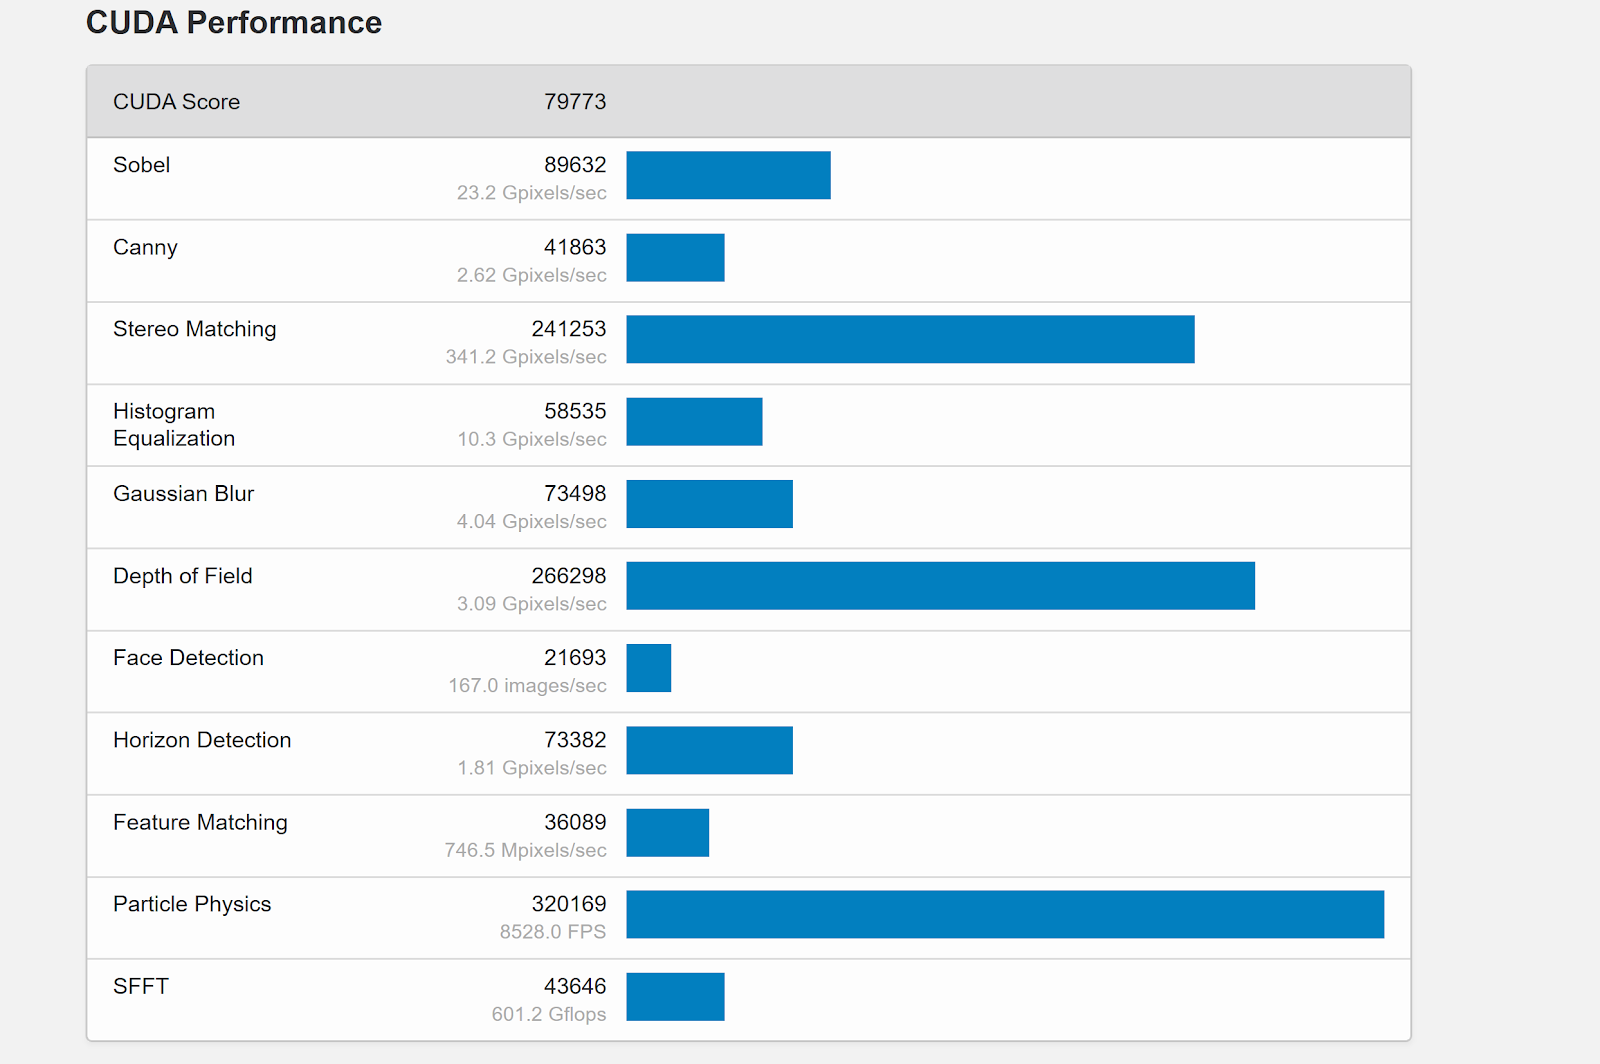1600x1064 pixels.
Task: Click the Particle Physics score bar
Action: coord(1005,914)
